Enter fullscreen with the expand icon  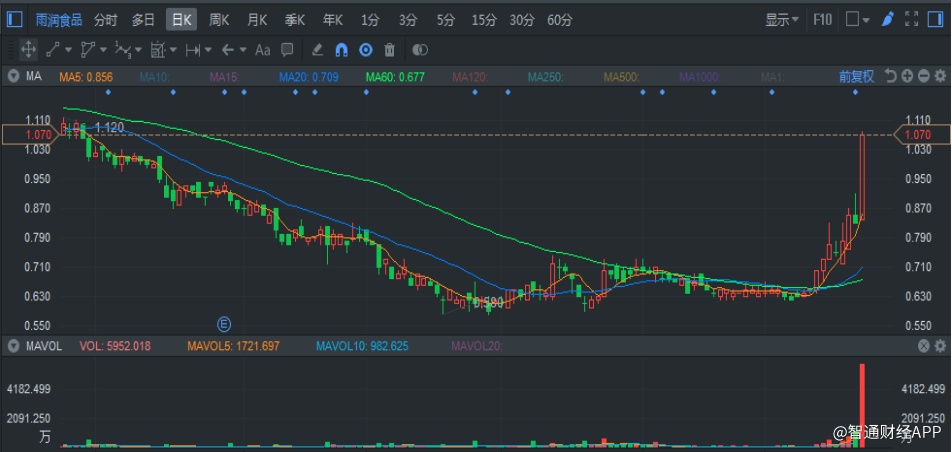(912, 19)
